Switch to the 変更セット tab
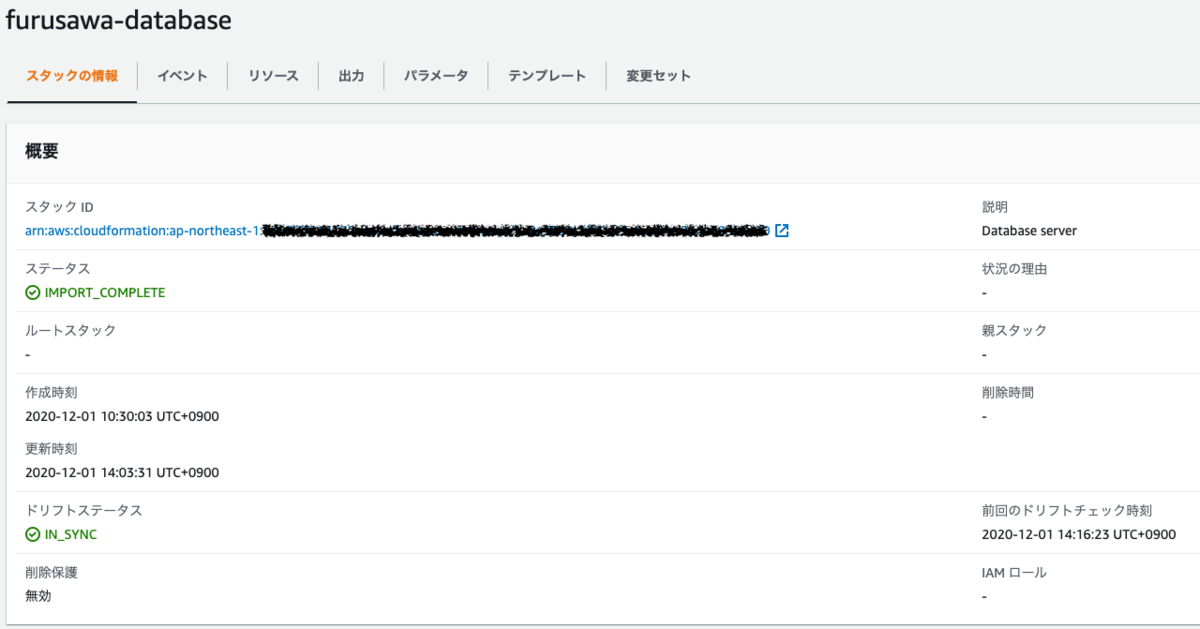The width and height of the screenshot is (1200, 629). click(658, 76)
